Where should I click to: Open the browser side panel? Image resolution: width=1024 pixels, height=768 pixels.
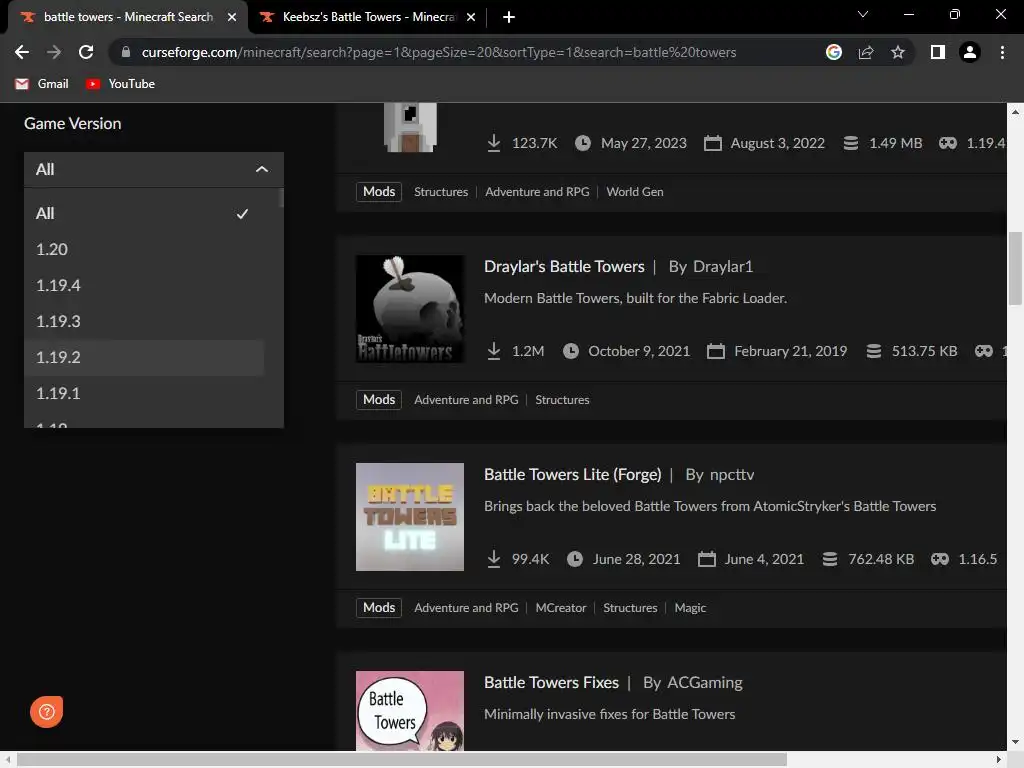coord(938,52)
